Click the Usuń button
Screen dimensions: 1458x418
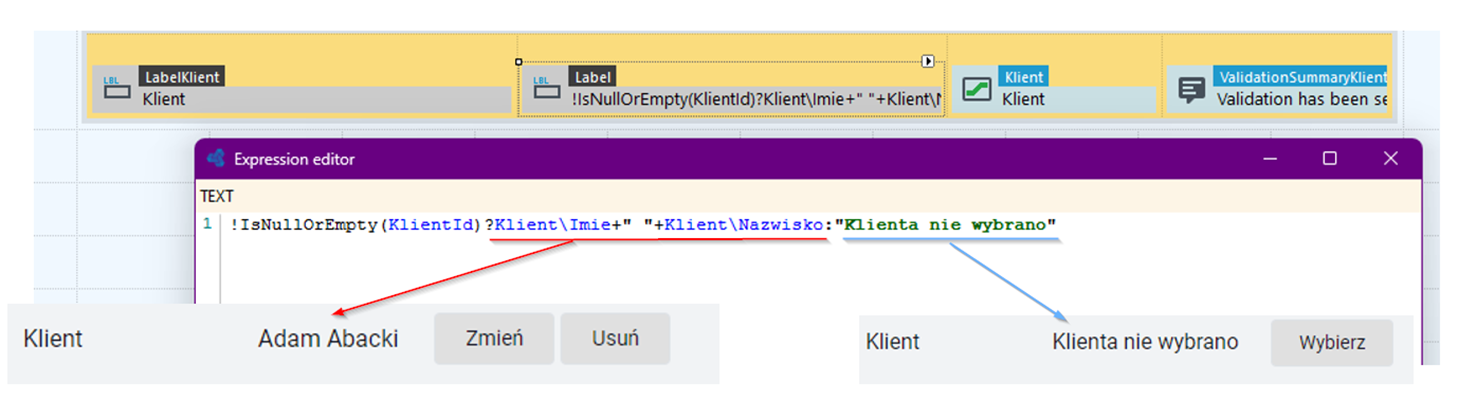click(x=615, y=338)
